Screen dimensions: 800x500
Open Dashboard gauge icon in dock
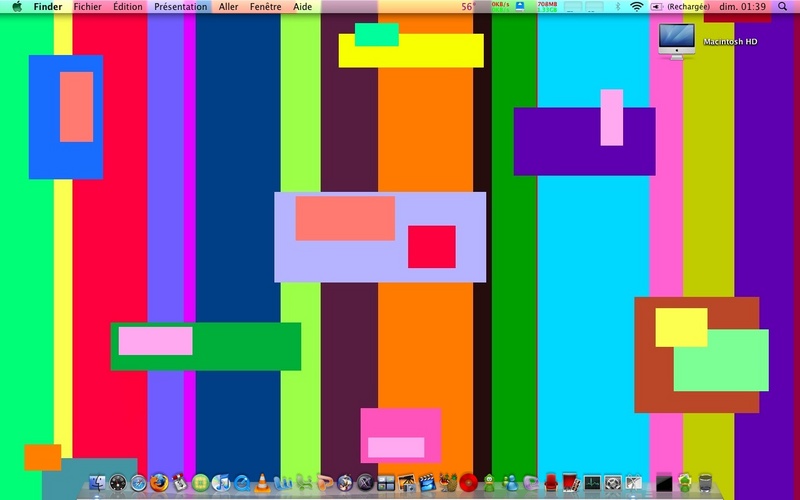117,483
